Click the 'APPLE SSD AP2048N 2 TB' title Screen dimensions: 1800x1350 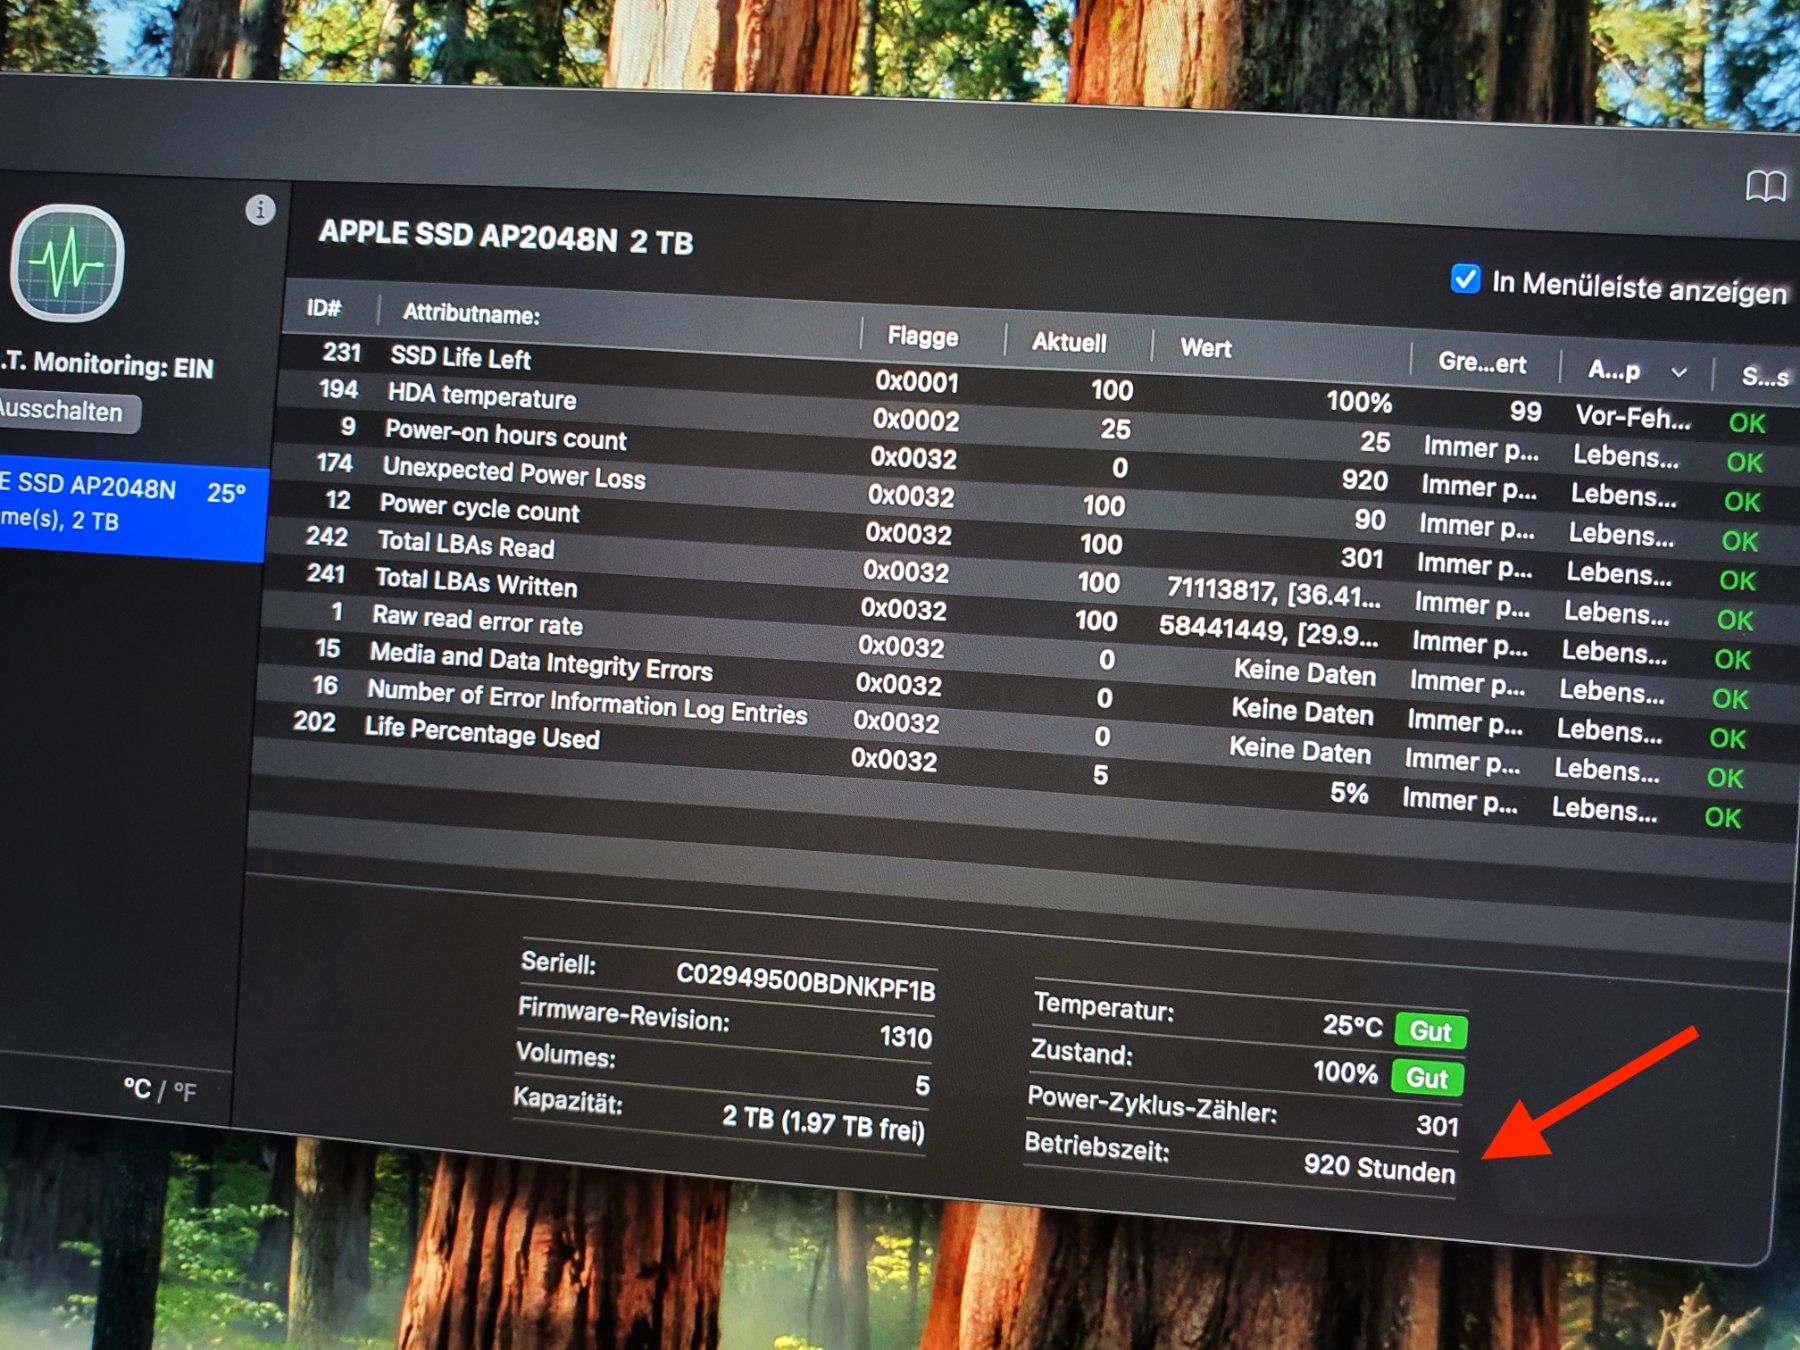[505, 237]
